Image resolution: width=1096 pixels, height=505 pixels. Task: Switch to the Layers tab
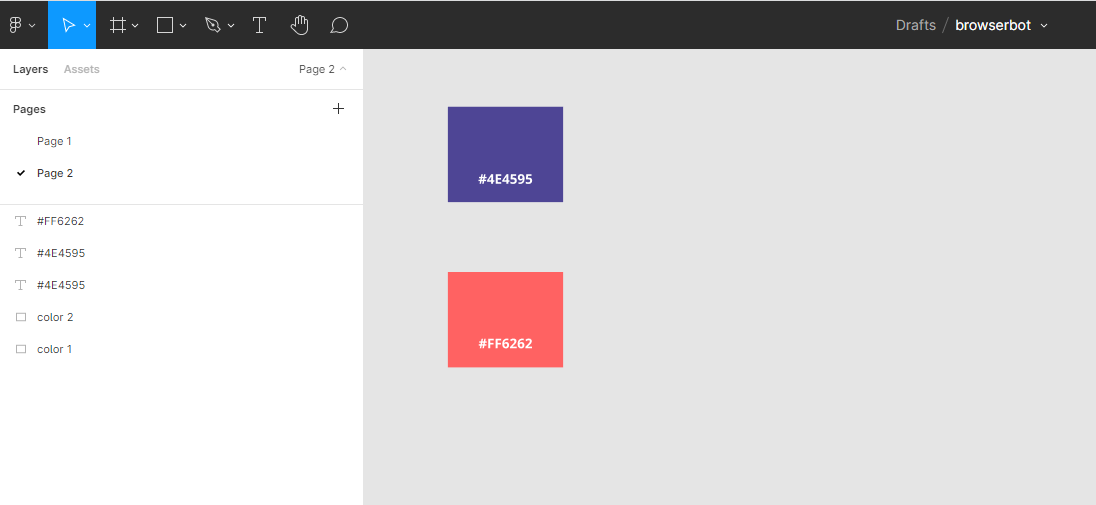(30, 69)
